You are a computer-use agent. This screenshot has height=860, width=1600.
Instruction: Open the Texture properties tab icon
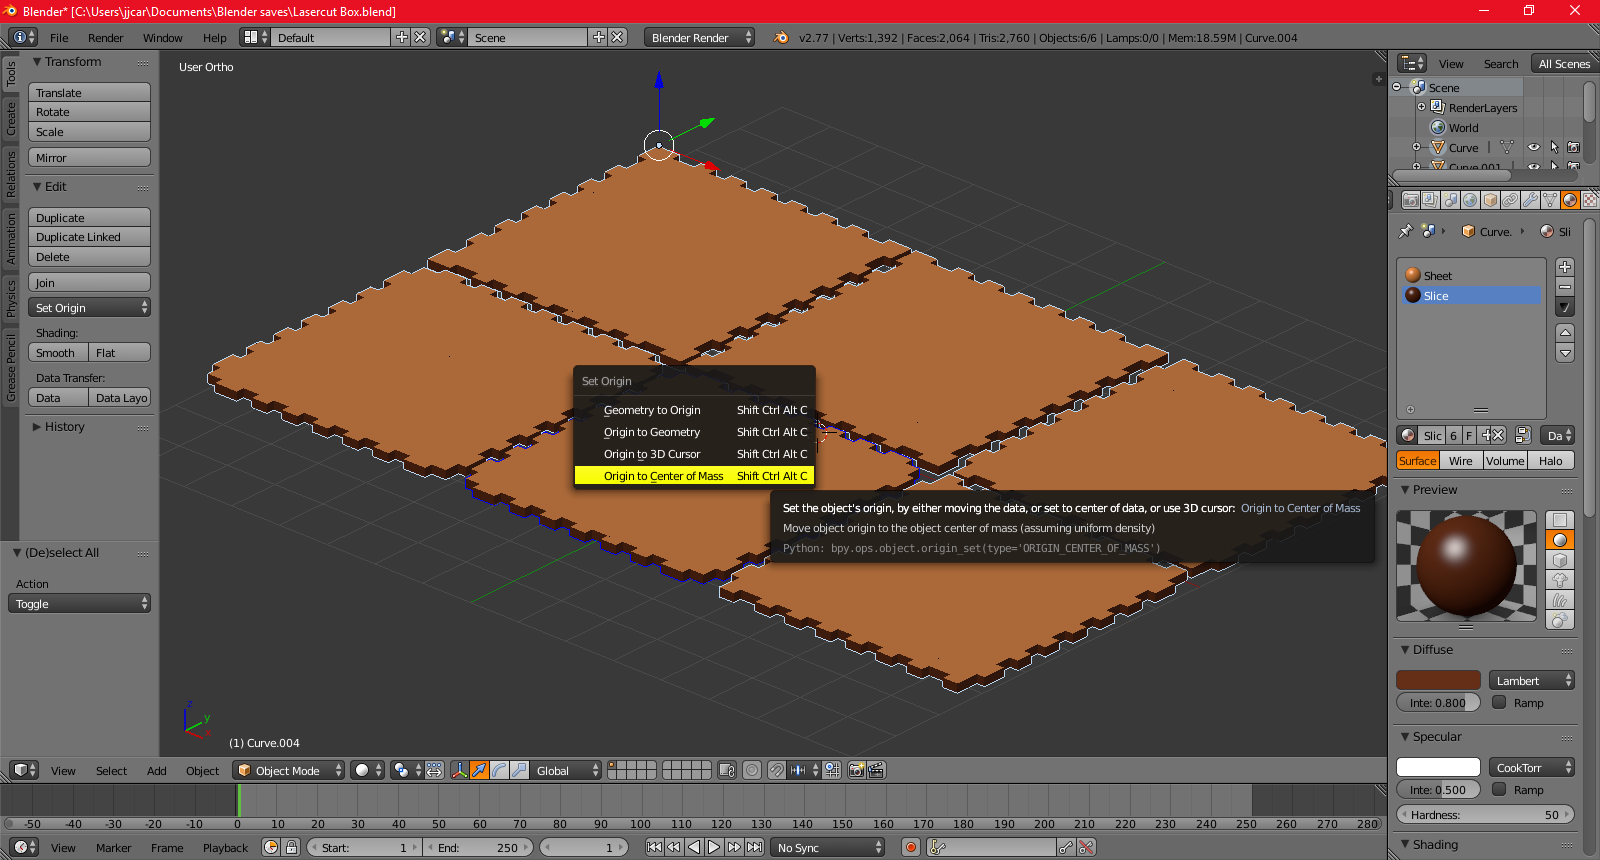click(1589, 200)
